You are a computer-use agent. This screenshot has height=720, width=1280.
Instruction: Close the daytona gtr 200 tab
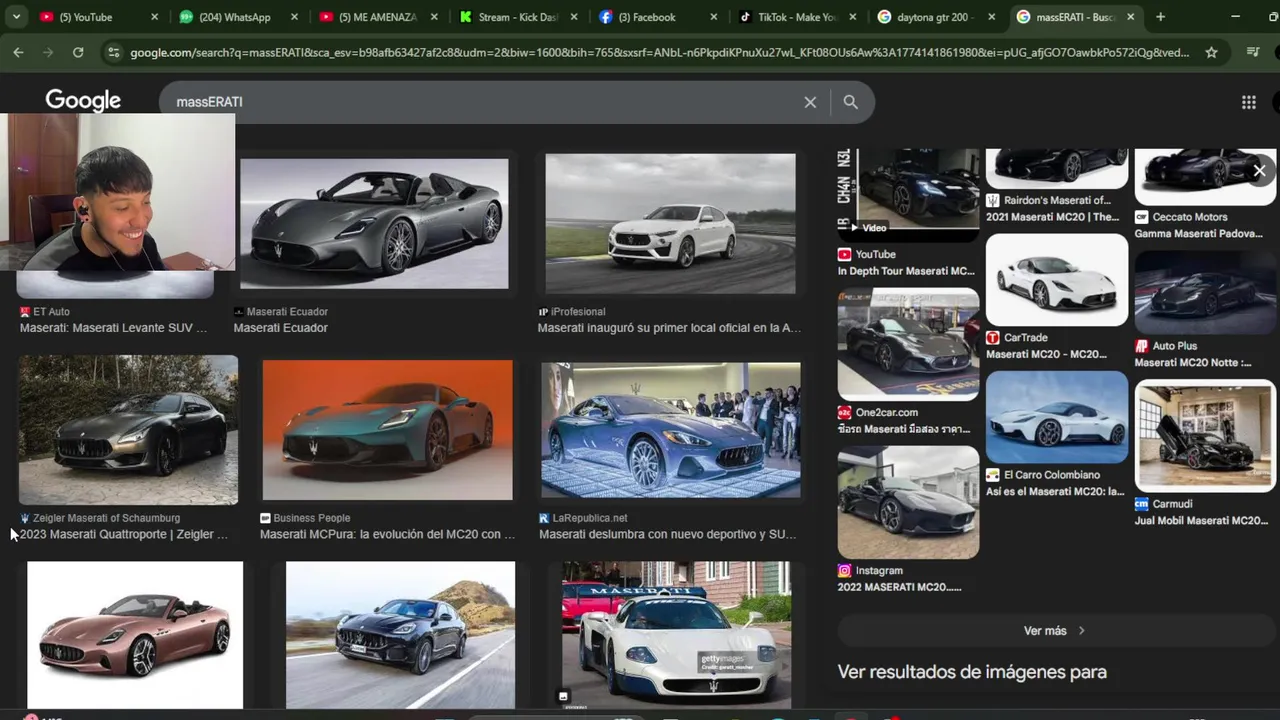click(x=991, y=17)
